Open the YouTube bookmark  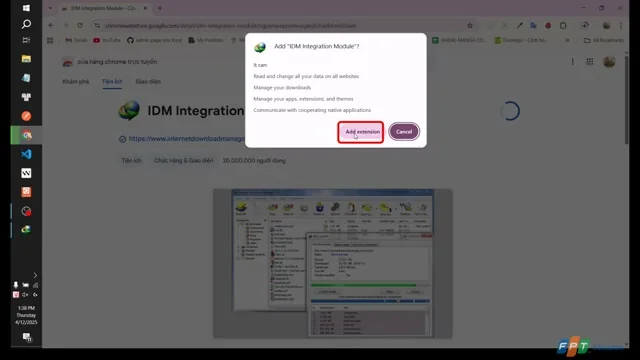107,40
